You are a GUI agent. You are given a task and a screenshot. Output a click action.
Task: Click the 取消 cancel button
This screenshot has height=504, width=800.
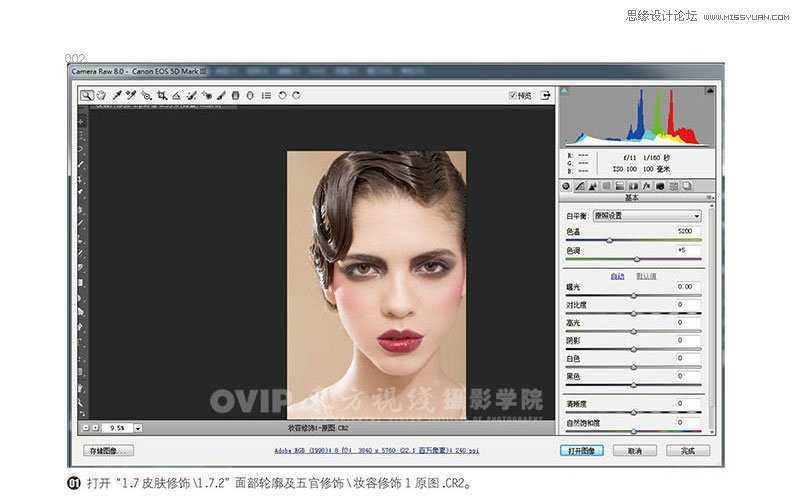(635, 451)
